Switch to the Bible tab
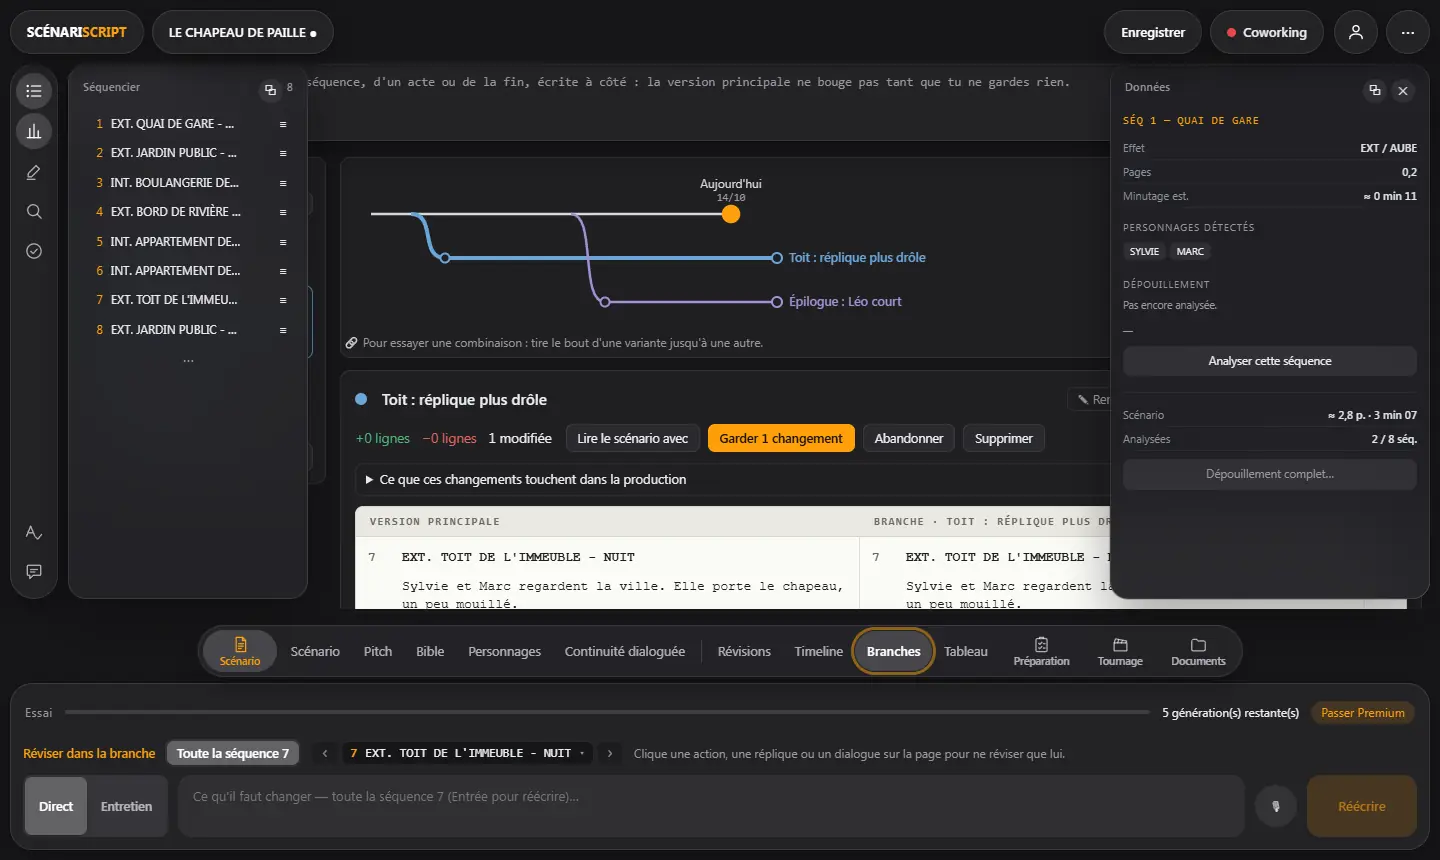This screenshot has width=1440, height=860. (x=430, y=651)
